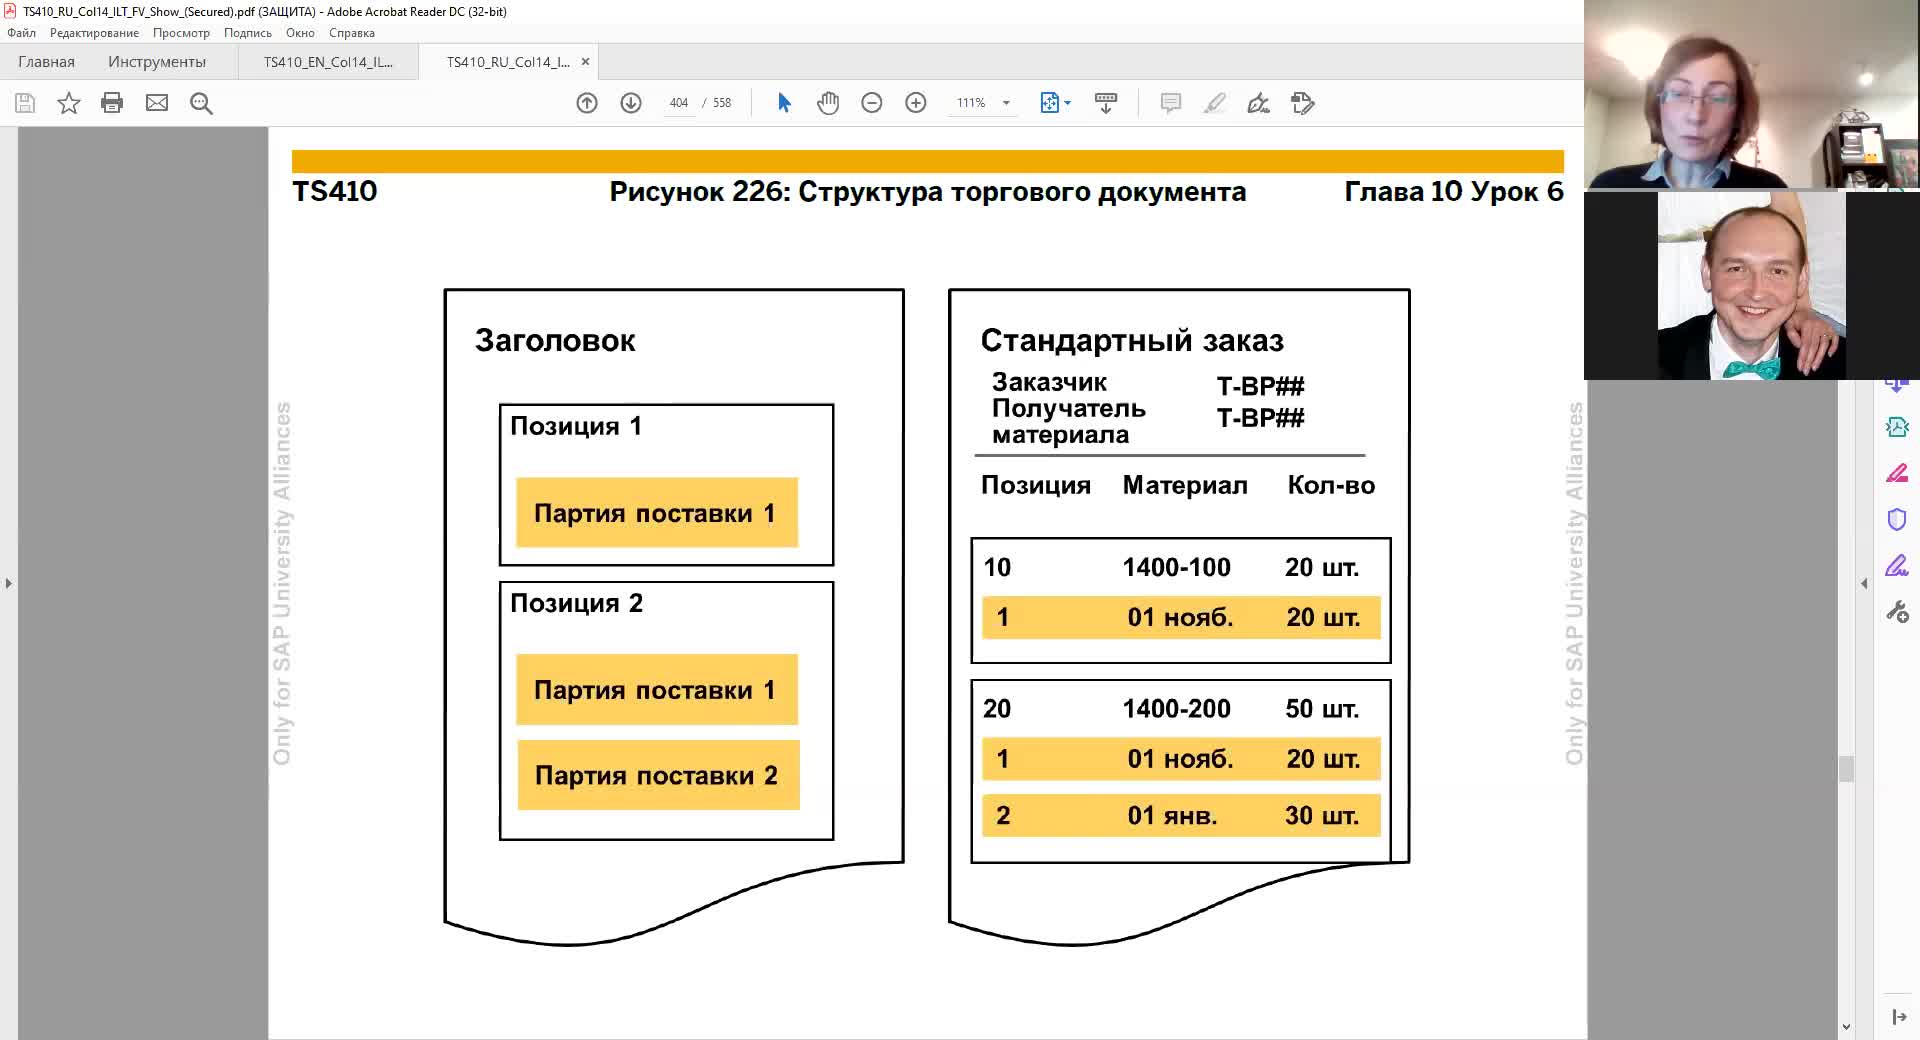Screen dimensions: 1920x1040
Task: Print the document with the printer icon
Action: click(112, 103)
